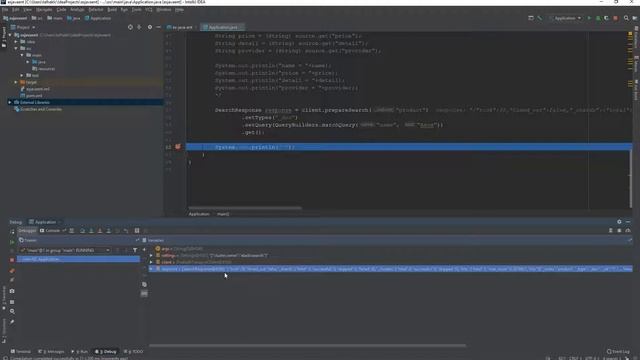Select the args variable row
Viewport: 640px width, 360px height.
point(390,249)
